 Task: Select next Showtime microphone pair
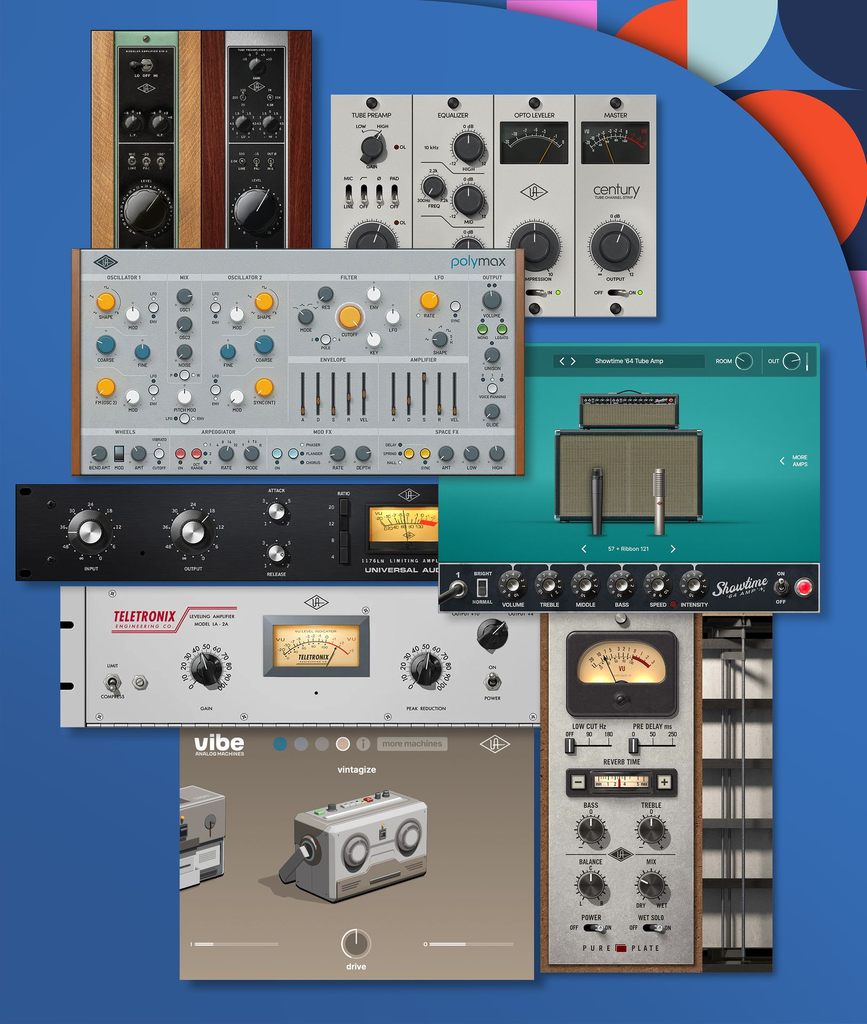(673, 549)
